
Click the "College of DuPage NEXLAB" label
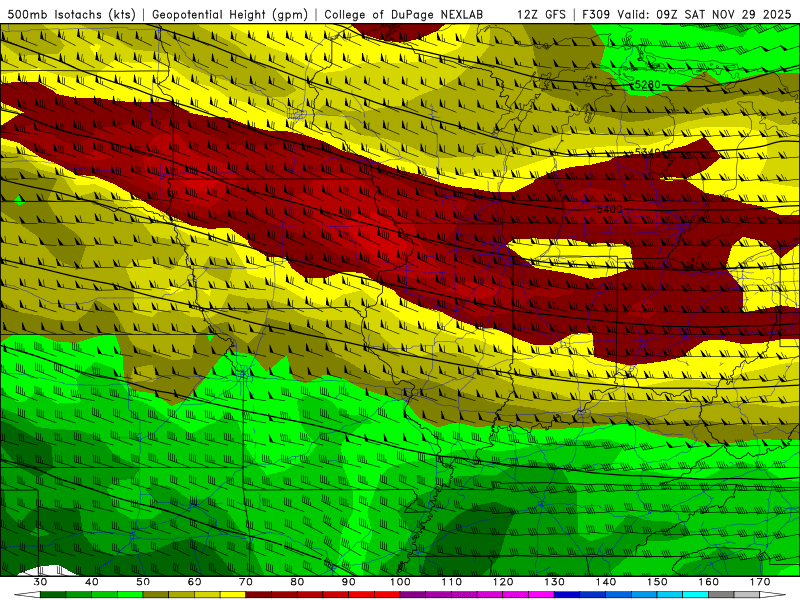coord(404,14)
